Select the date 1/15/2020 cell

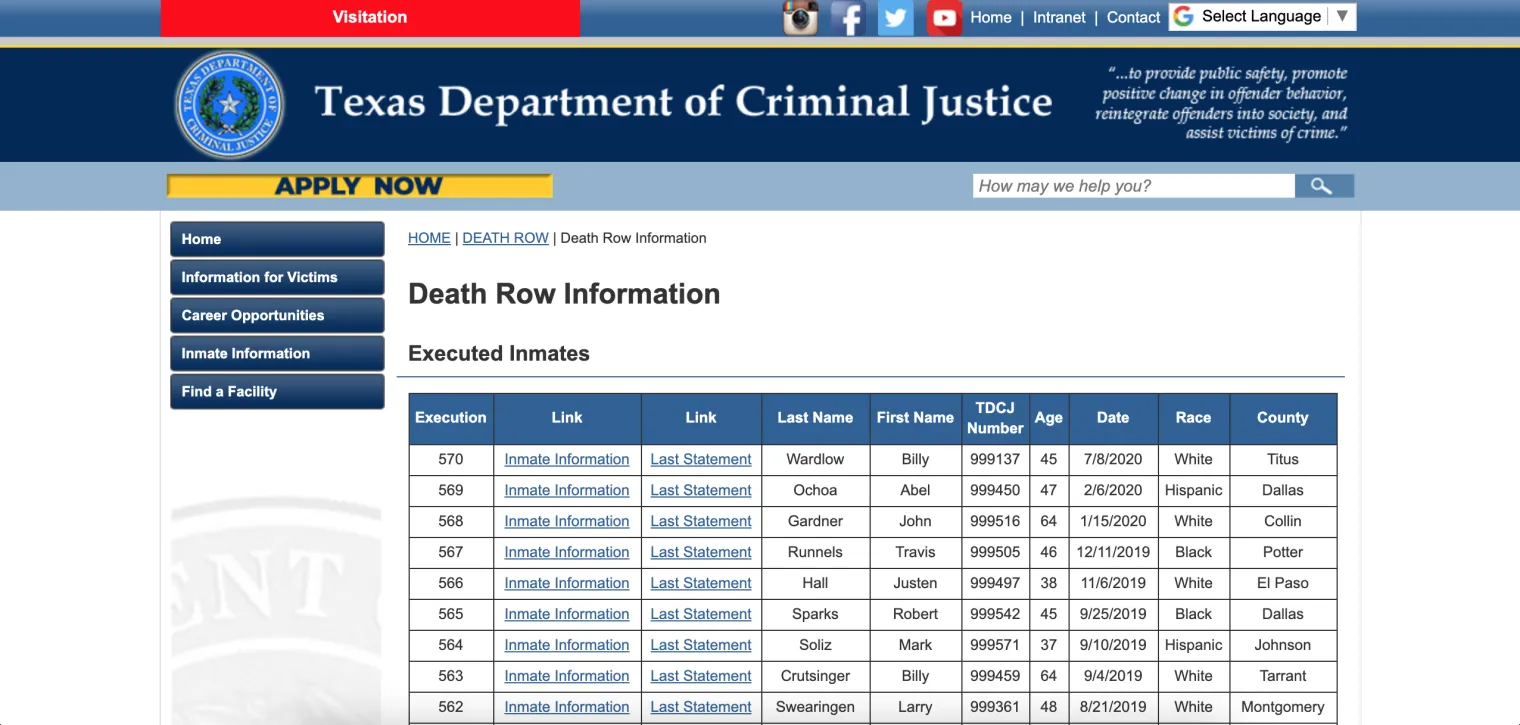pos(1113,521)
